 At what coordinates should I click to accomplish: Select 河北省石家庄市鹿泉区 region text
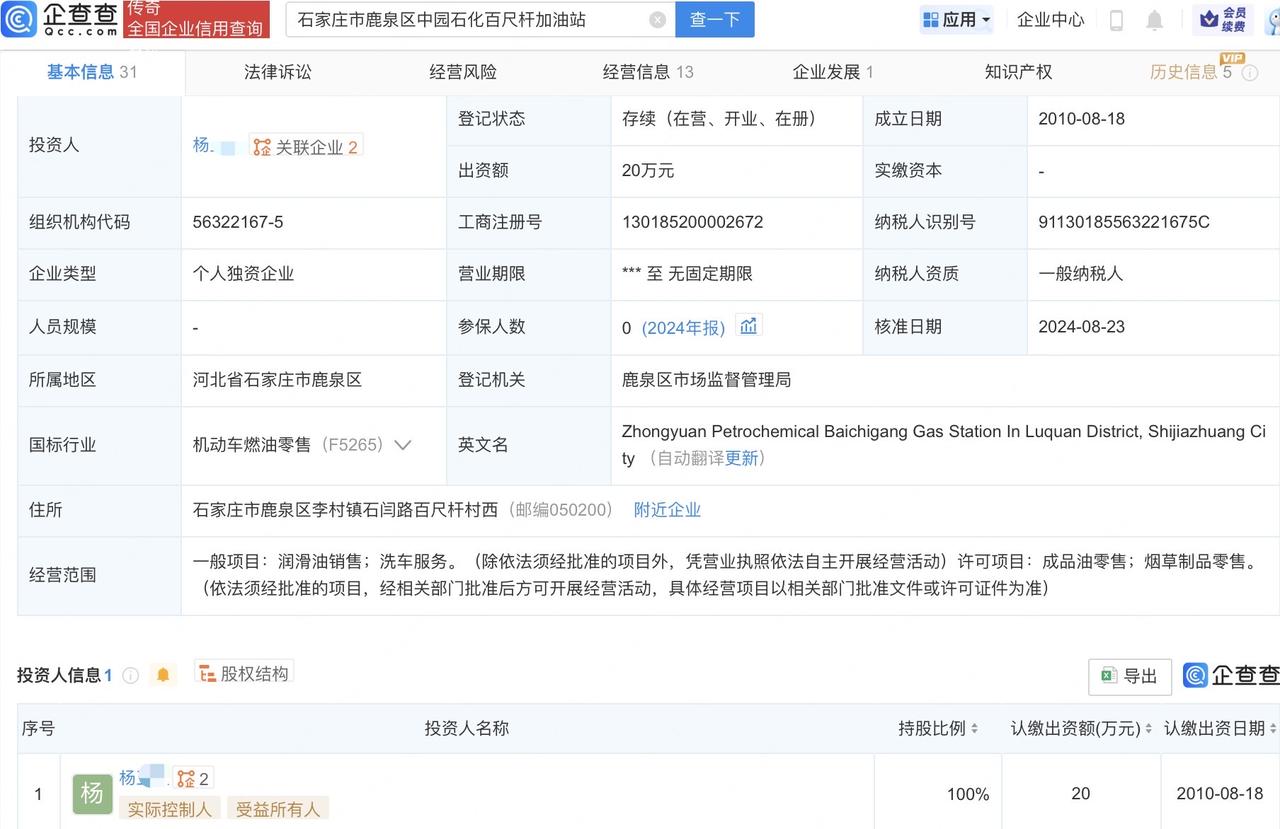(x=277, y=380)
